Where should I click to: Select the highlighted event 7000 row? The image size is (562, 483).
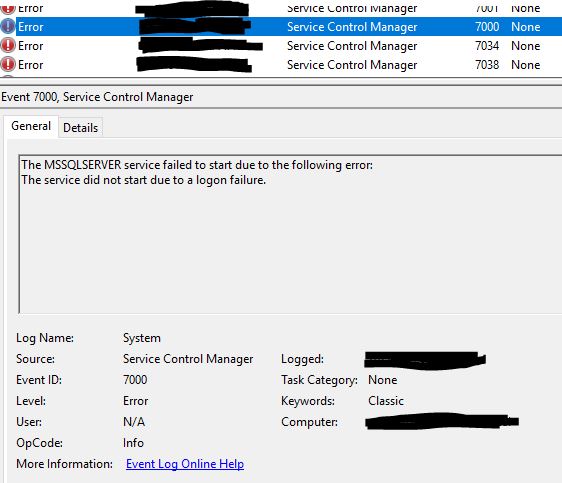[x=281, y=27]
